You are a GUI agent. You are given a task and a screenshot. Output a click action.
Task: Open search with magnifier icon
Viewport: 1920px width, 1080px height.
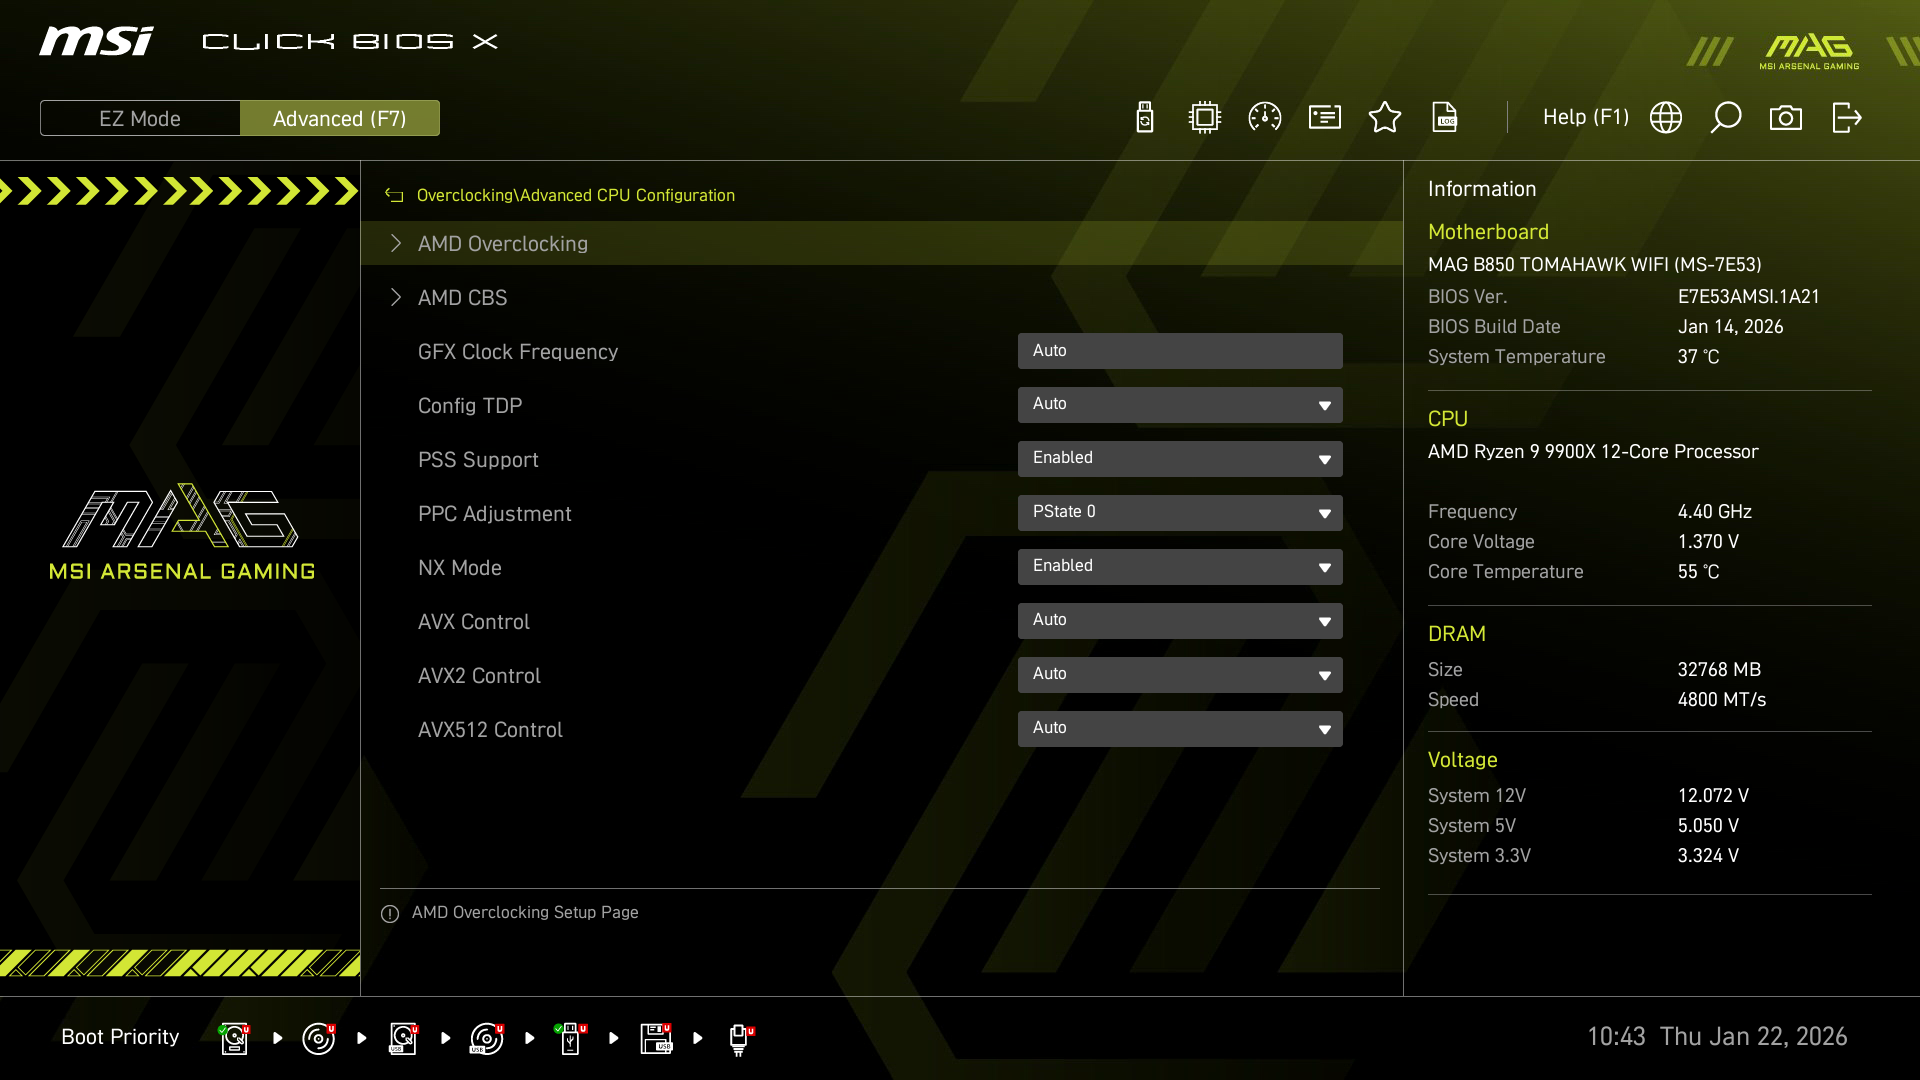(1726, 118)
